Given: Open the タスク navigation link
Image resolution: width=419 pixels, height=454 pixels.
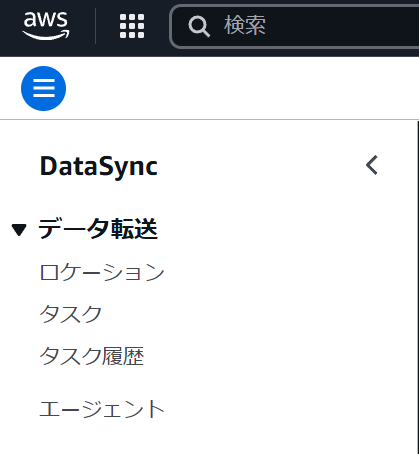Looking at the screenshot, I should 71,314.
